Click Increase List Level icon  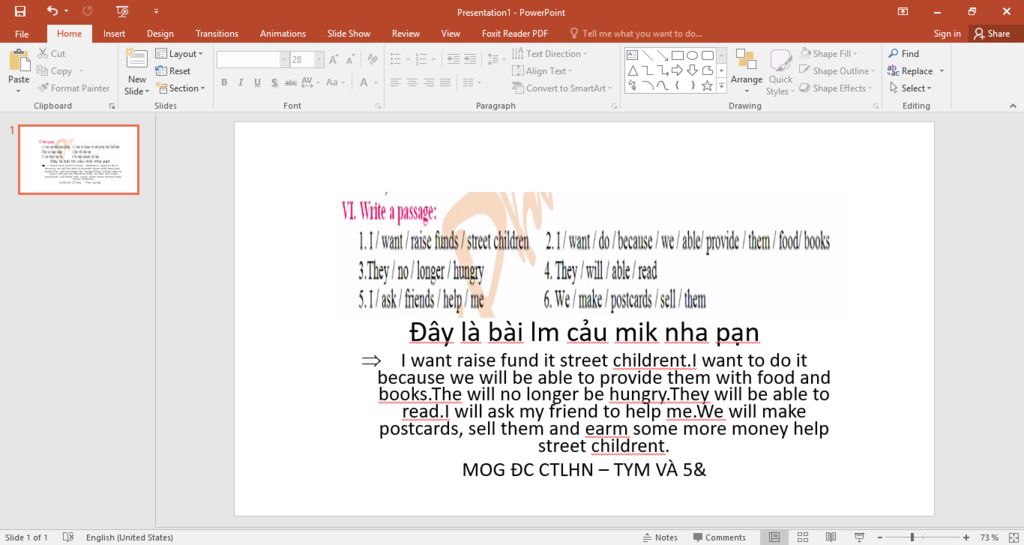[x=470, y=59]
